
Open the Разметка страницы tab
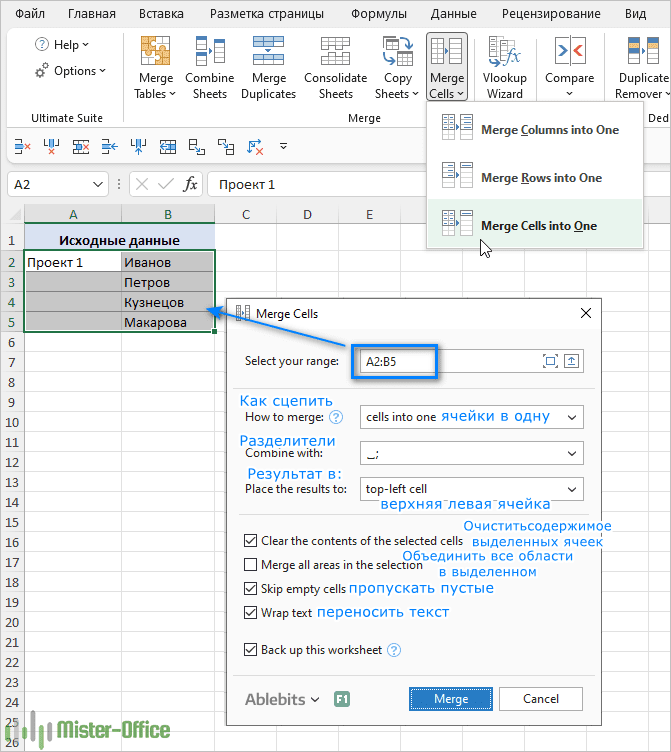(267, 13)
